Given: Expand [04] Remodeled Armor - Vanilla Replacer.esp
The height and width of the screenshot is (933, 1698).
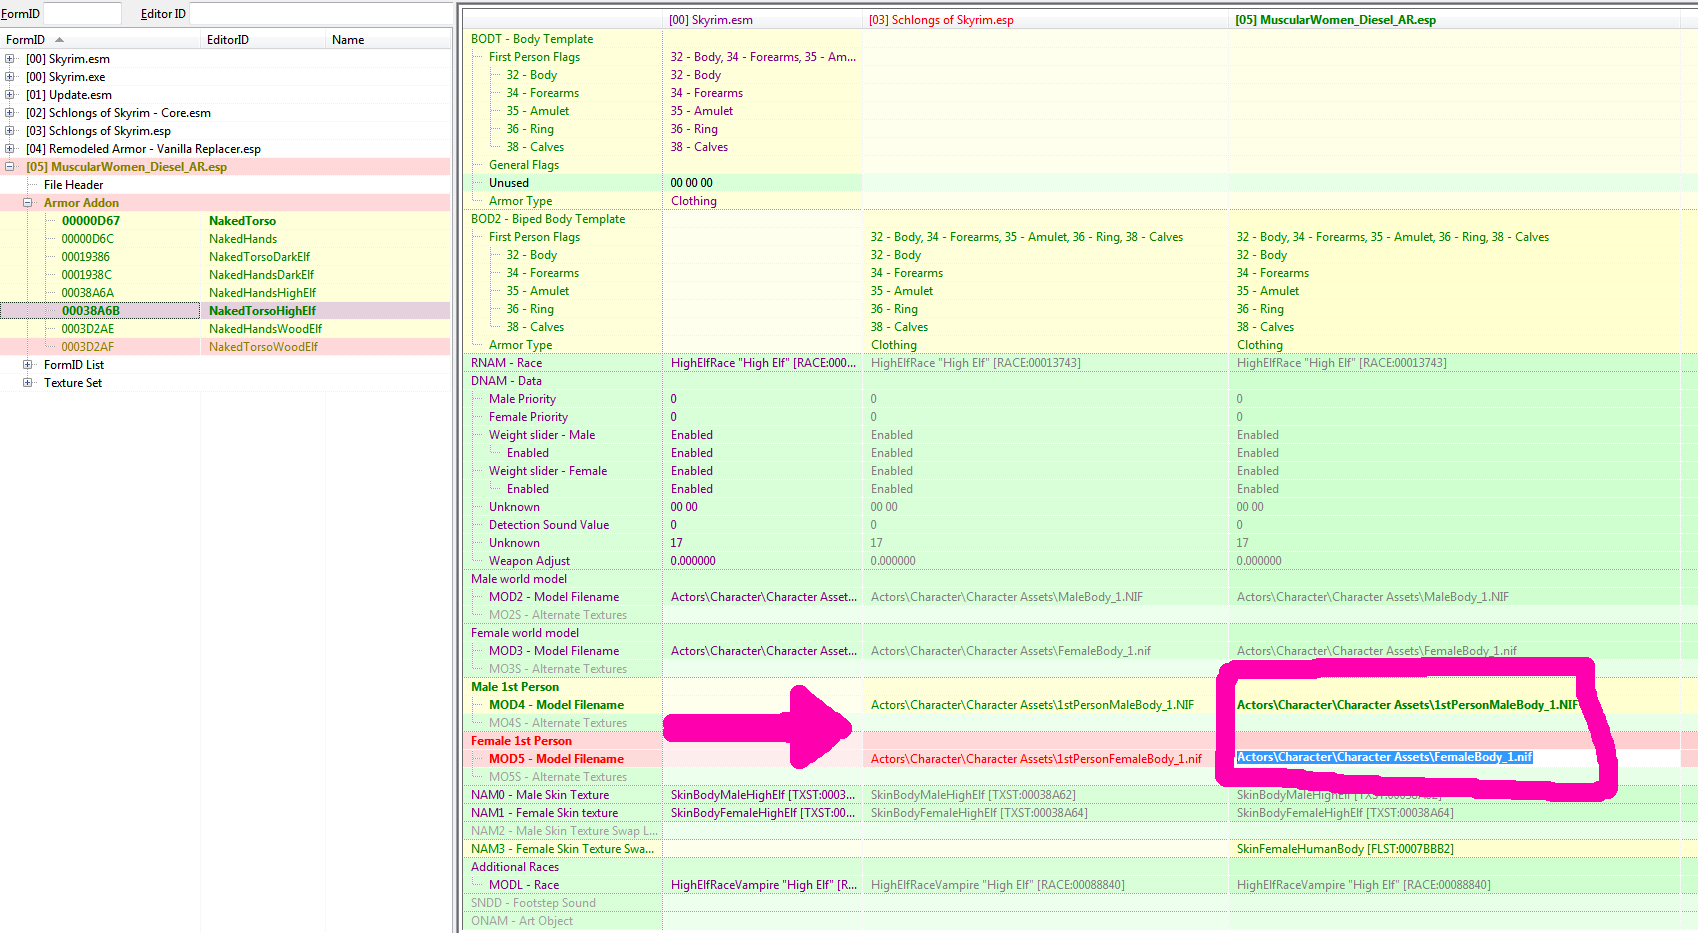Looking at the screenshot, I should [10, 149].
